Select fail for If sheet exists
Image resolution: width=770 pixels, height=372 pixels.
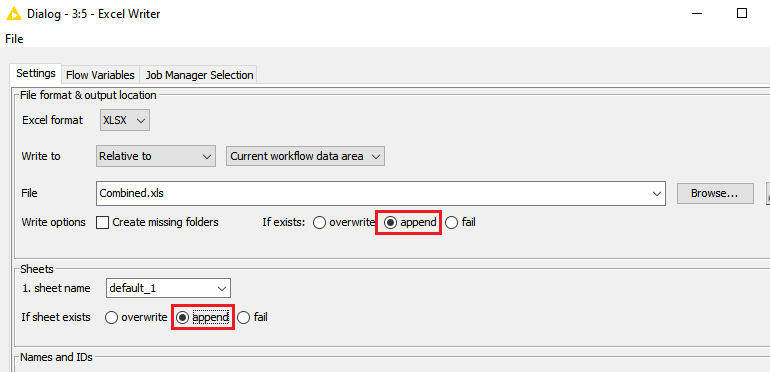pyautogui.click(x=244, y=318)
